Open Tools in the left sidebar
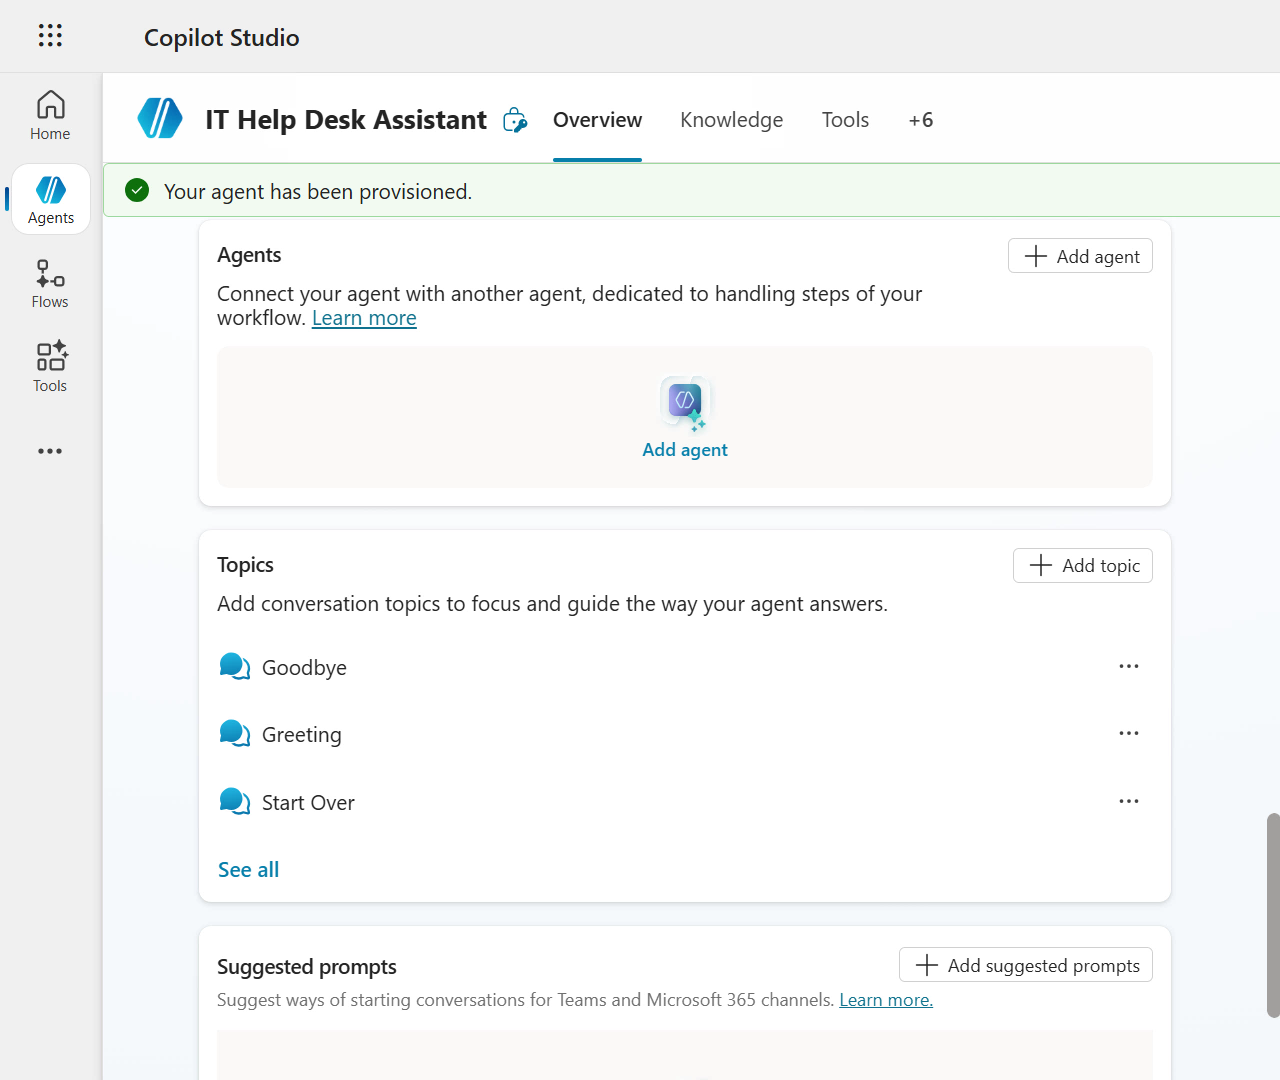This screenshot has height=1080, width=1280. (50, 368)
